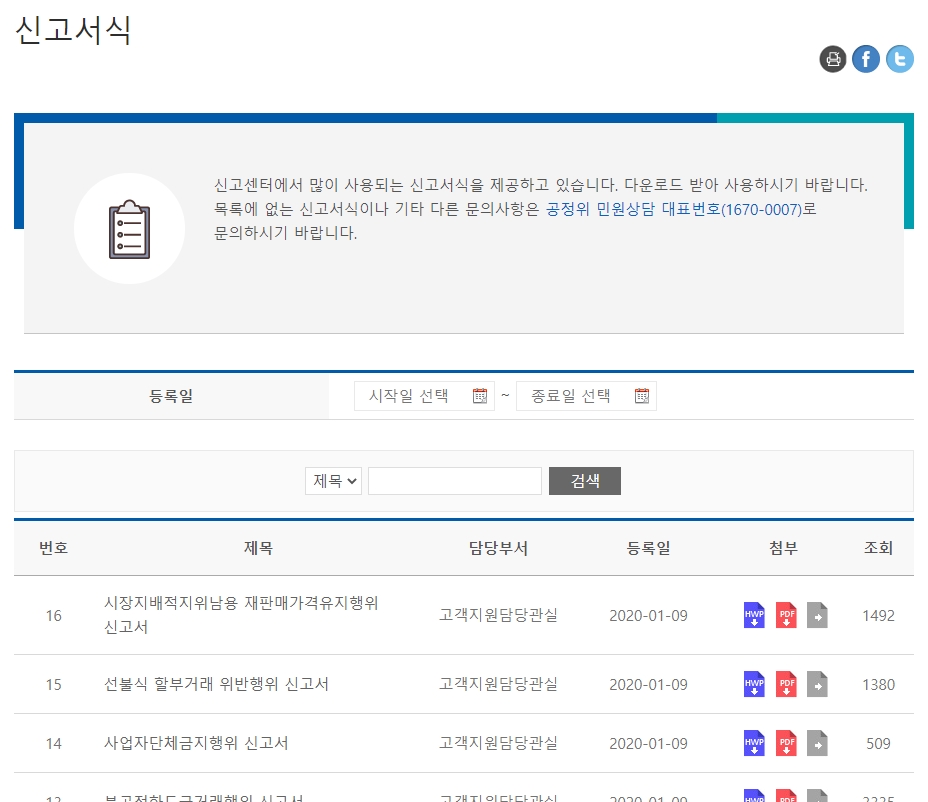Download HWP file for 불공정하도급거래행위 신고서
Viewport: 928px width, 802px height.
pyautogui.click(x=753, y=796)
